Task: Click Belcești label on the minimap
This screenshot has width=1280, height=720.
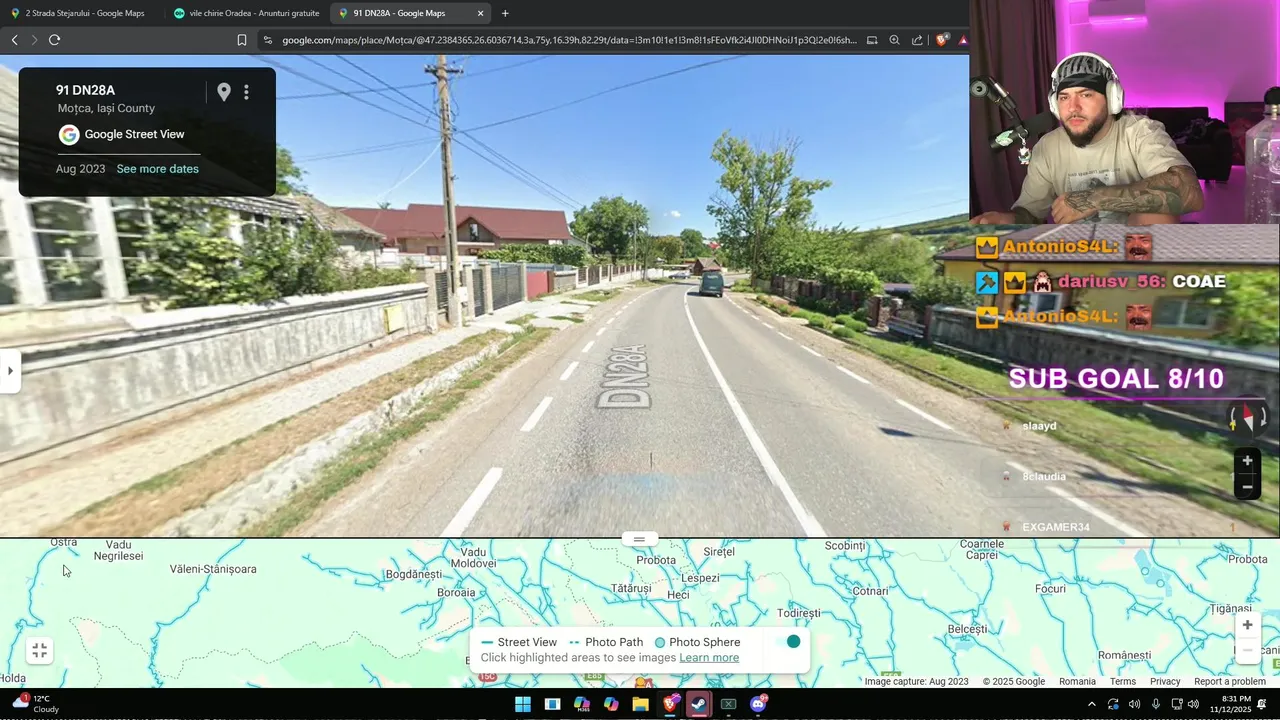Action: [967, 629]
